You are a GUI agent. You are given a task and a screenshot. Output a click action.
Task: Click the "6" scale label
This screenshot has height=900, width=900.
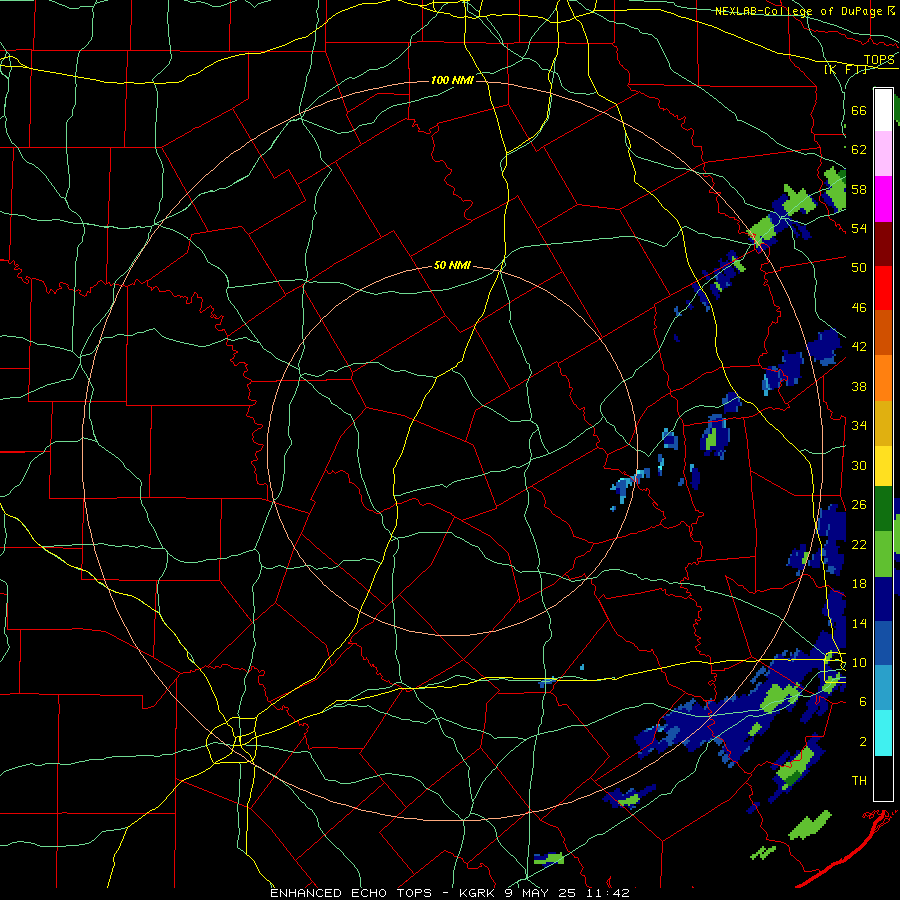coord(863,701)
